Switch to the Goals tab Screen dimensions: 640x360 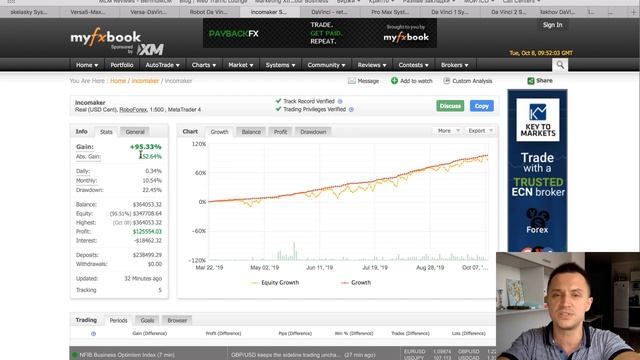pos(147,320)
